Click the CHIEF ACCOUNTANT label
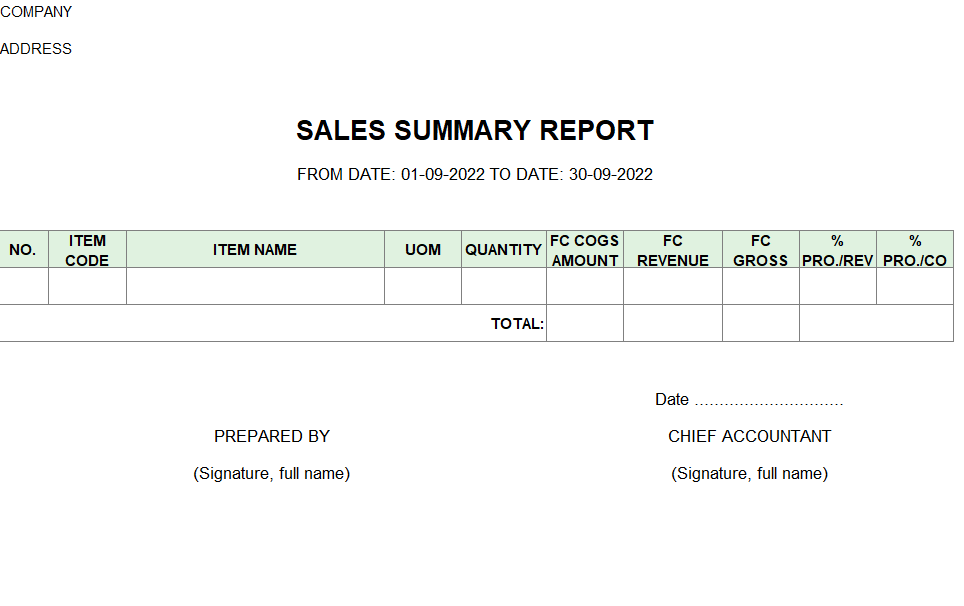The height and width of the screenshot is (606, 964). pyautogui.click(x=749, y=436)
